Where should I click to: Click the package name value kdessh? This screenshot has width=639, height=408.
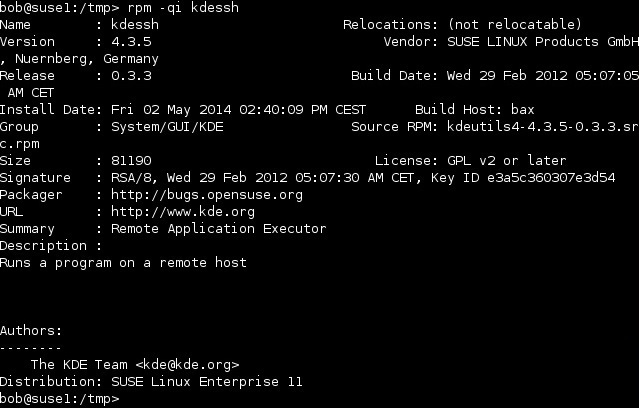coord(135,24)
